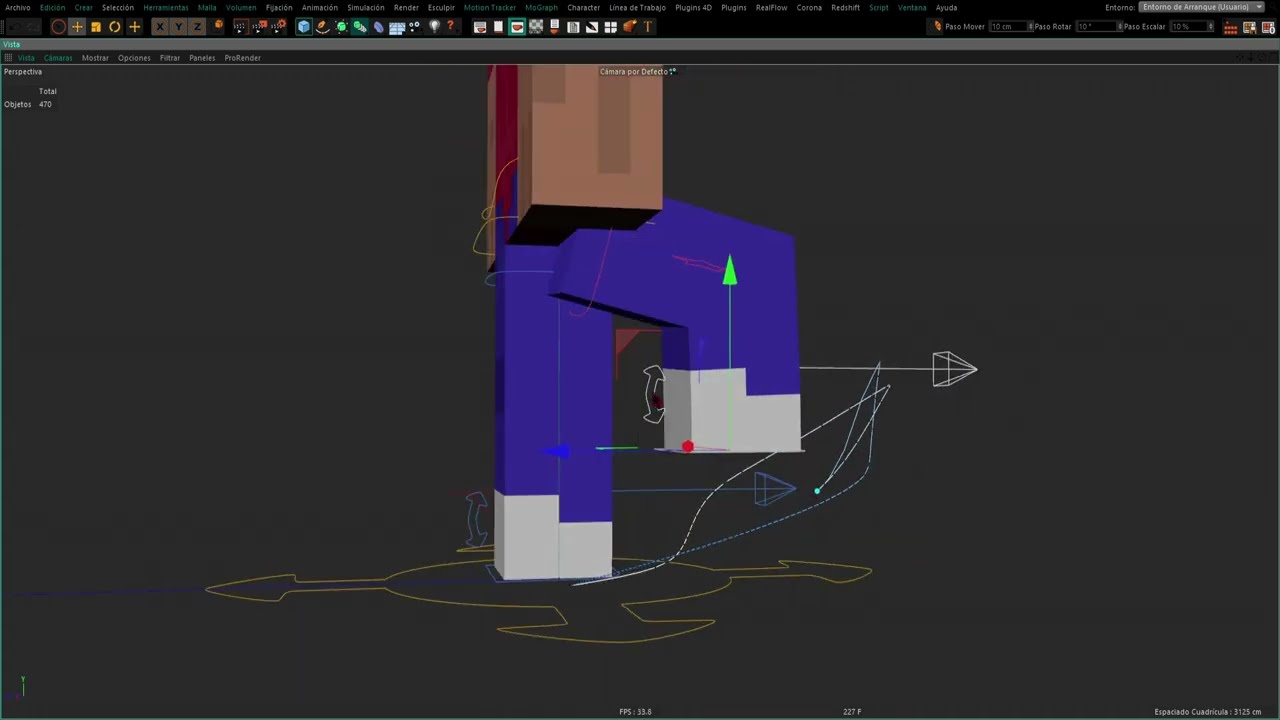Click the highlighted teal-framed toolbar icon

[517, 27]
